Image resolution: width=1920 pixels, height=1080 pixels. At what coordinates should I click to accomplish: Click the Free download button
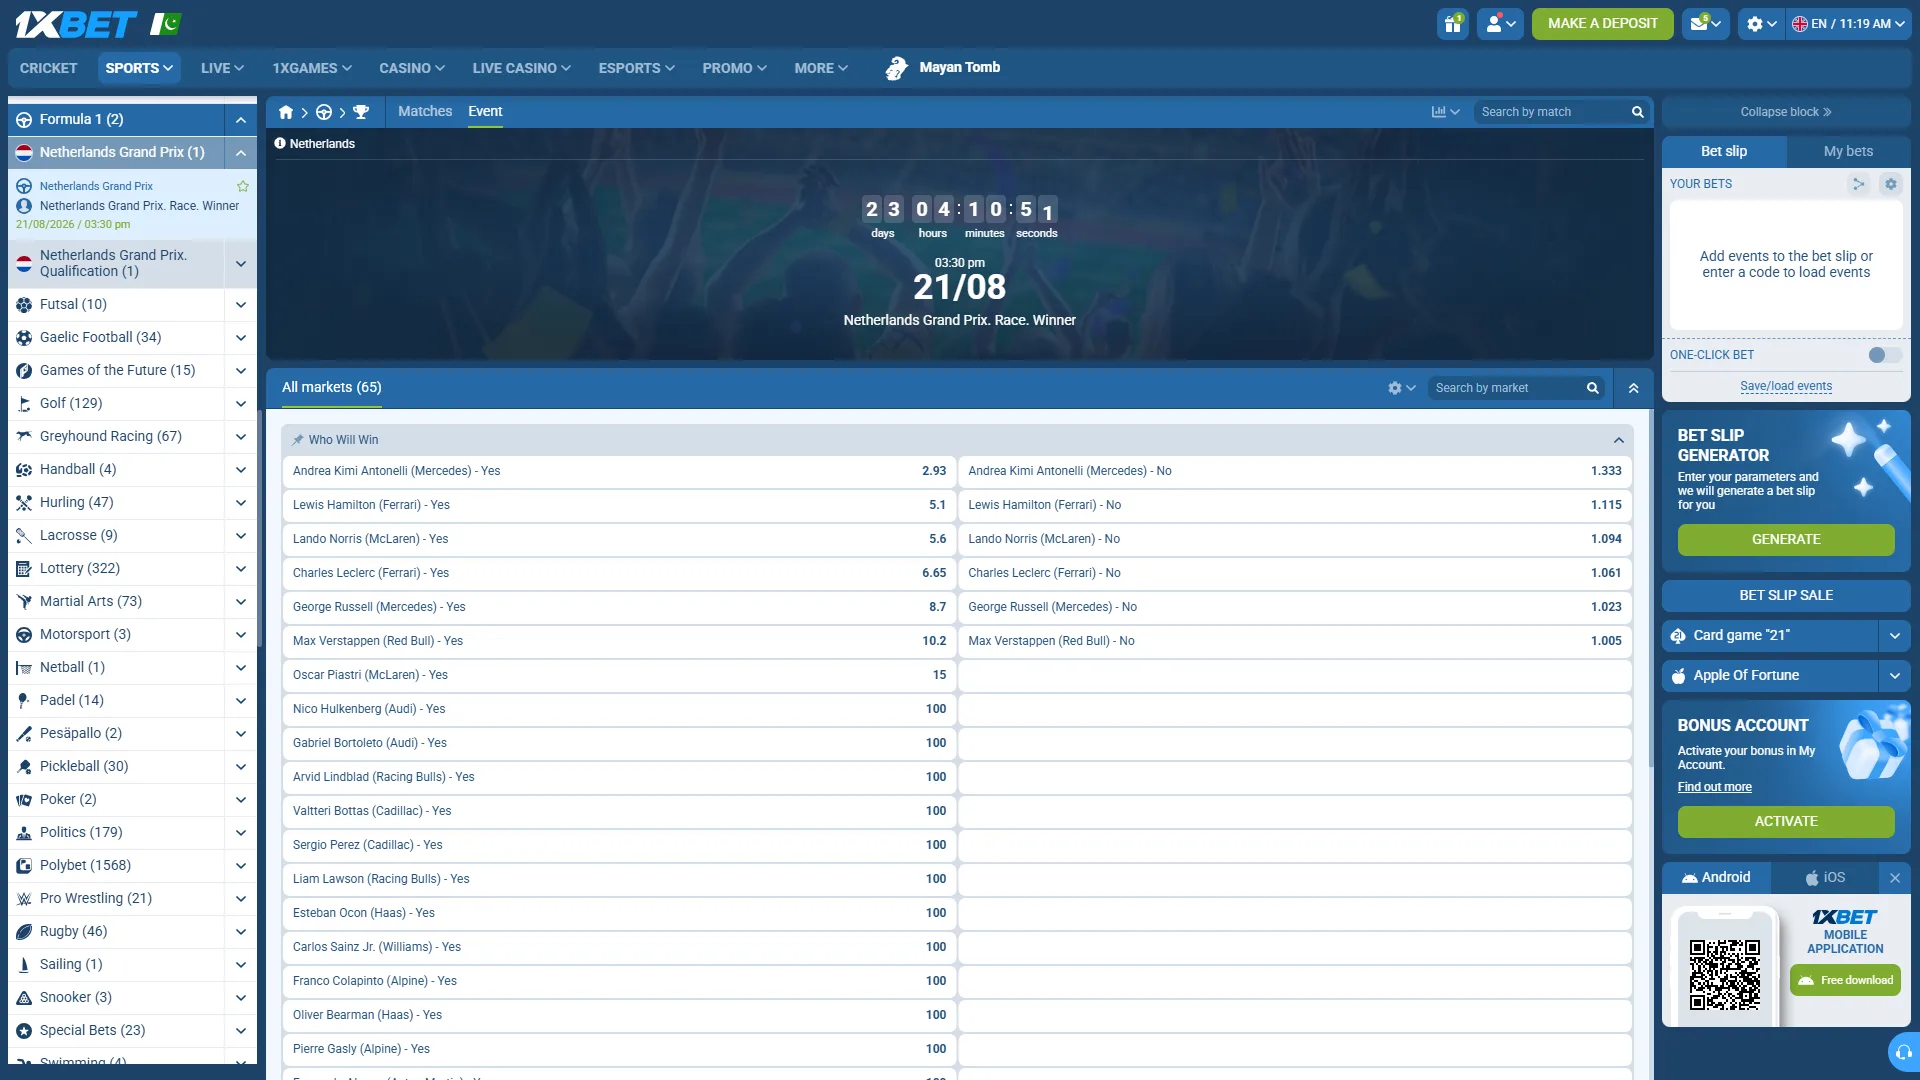pyautogui.click(x=1845, y=981)
